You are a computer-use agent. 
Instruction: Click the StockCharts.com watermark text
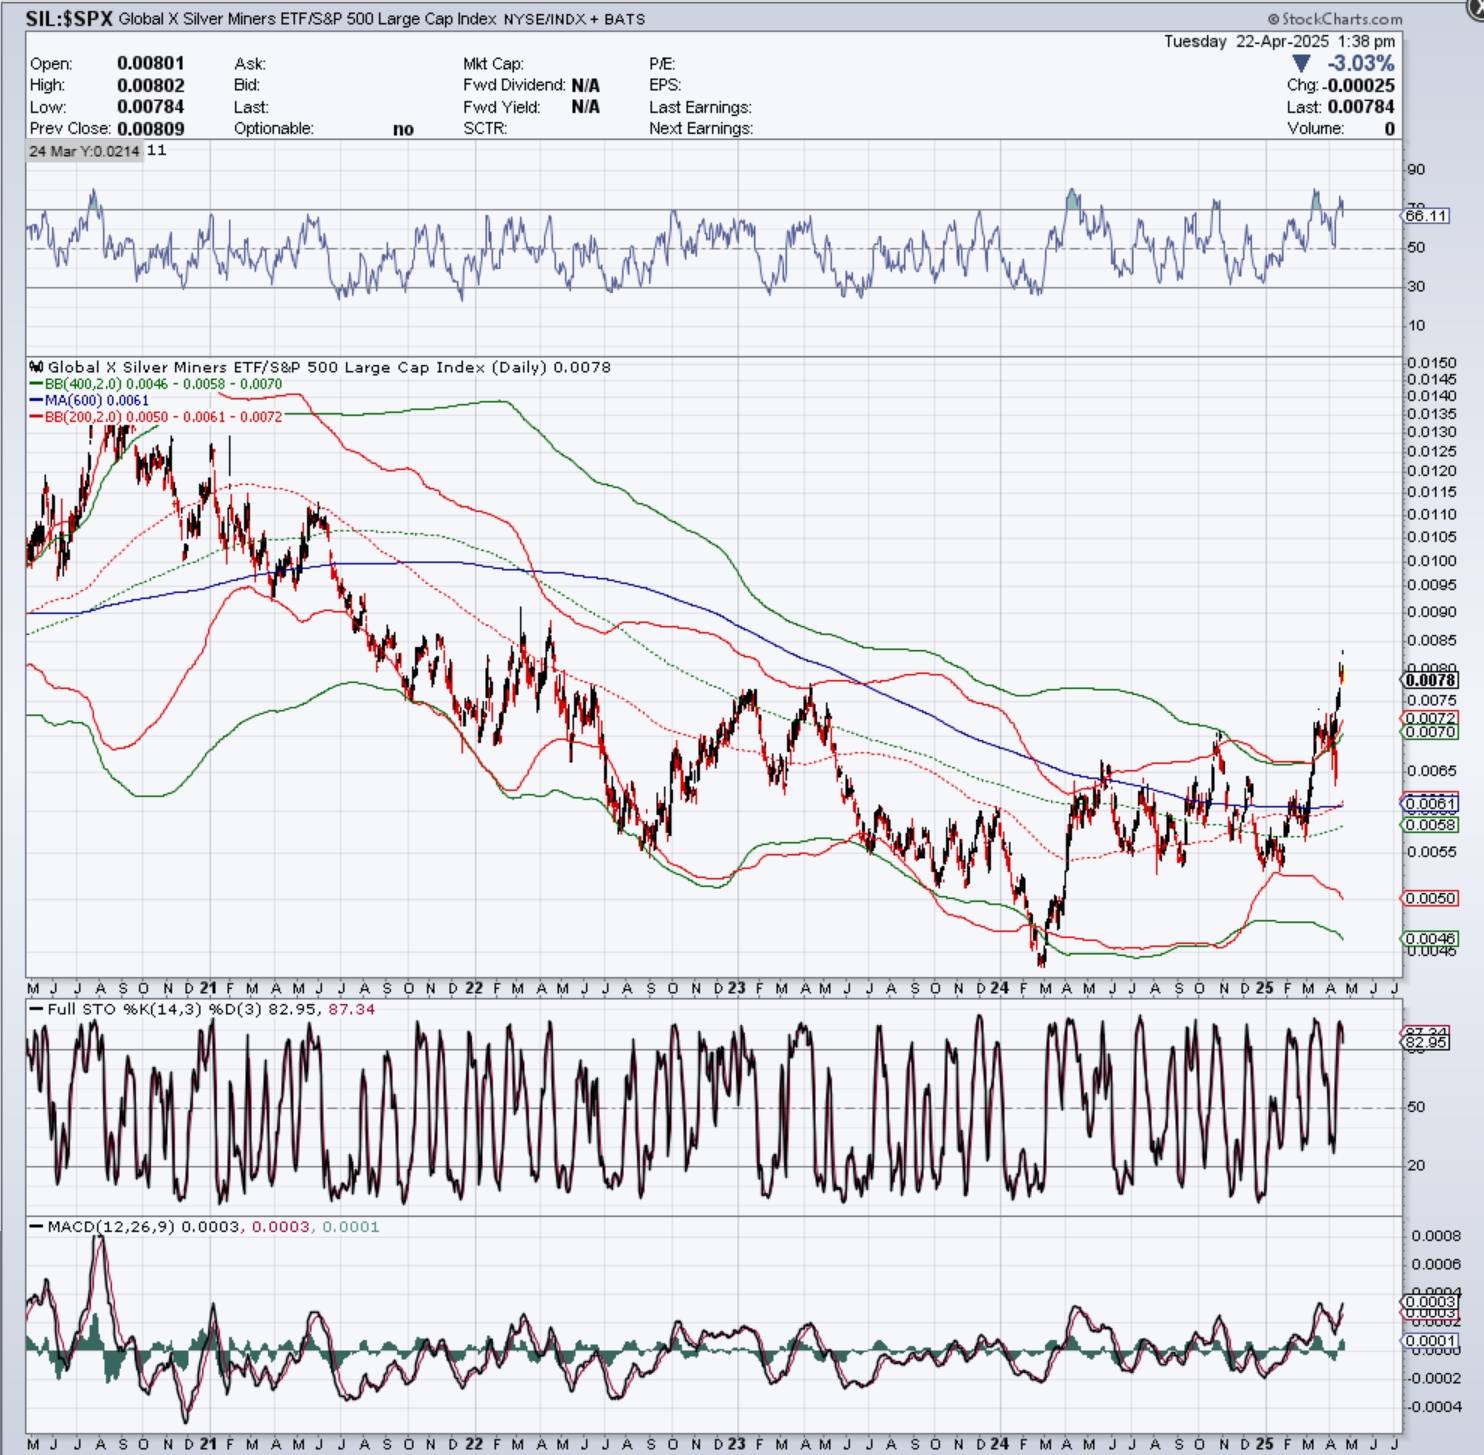coord(1342,19)
